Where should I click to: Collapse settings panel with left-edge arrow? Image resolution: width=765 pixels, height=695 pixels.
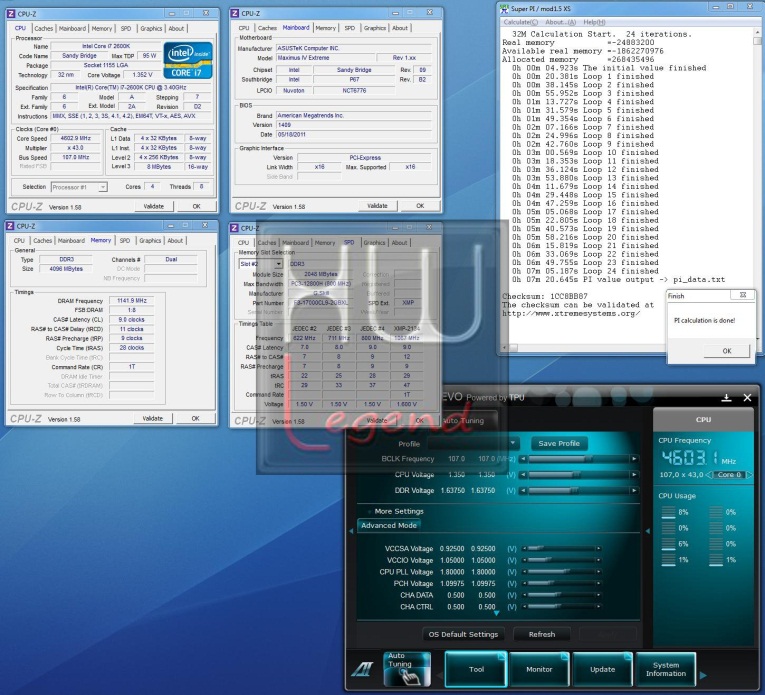(351, 531)
